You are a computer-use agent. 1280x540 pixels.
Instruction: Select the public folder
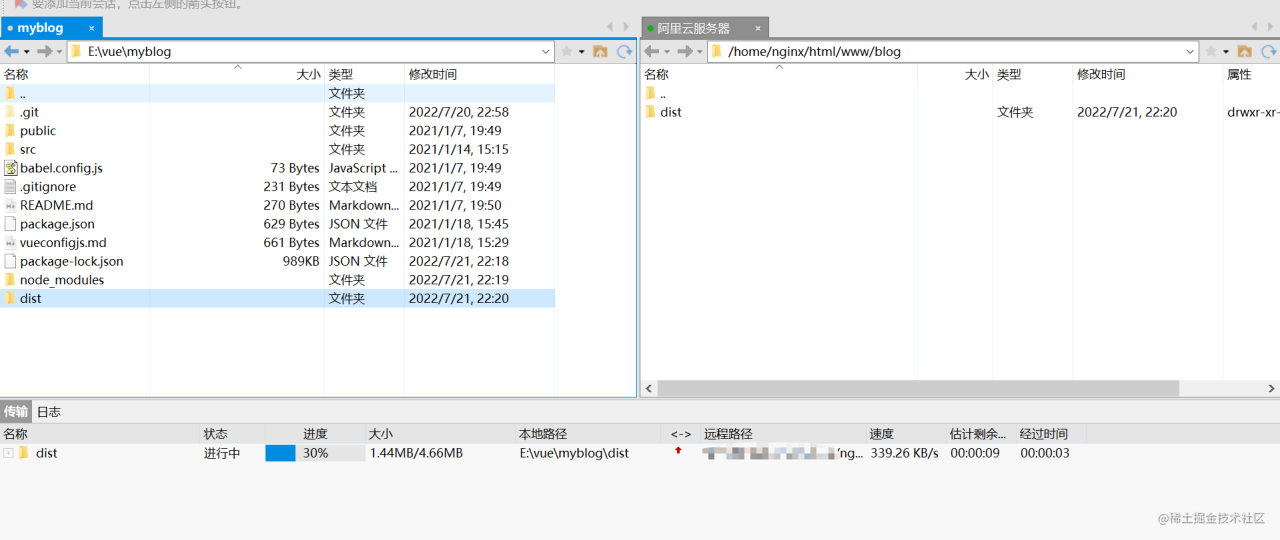277,130
